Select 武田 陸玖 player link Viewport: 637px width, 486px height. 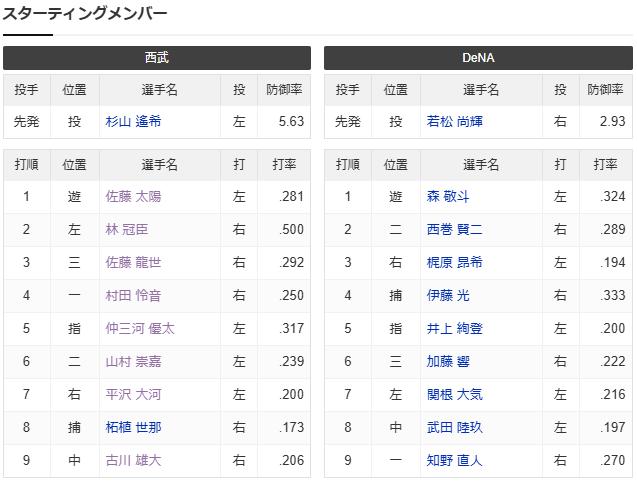pos(455,427)
